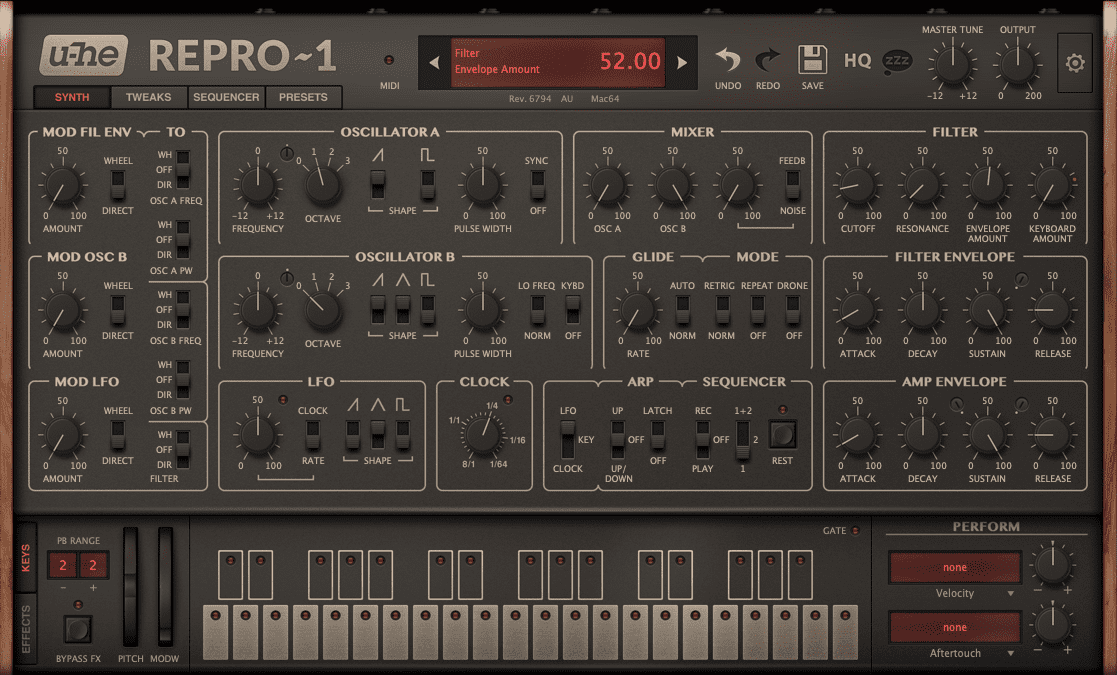Click the Mixer OSC A level knob
Viewport: 1117px width, 675px height.
point(607,185)
